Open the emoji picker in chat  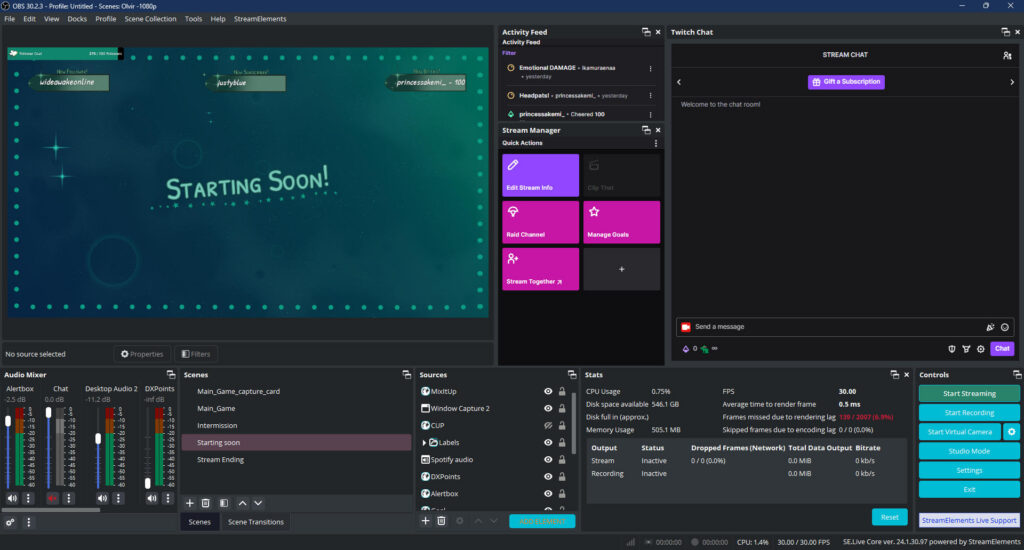[1005, 327]
